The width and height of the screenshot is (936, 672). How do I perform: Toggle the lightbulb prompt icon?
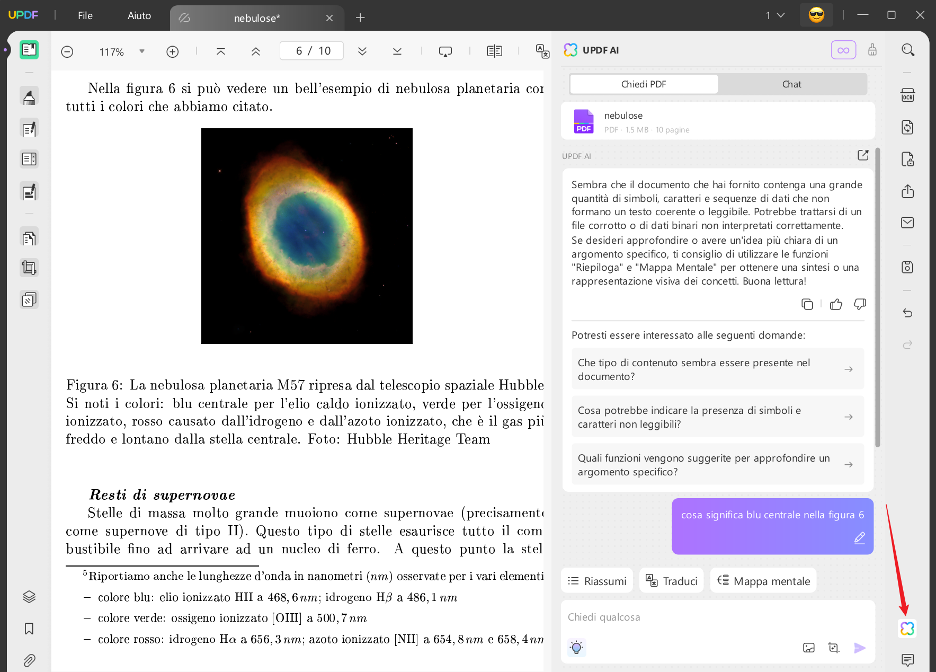577,647
